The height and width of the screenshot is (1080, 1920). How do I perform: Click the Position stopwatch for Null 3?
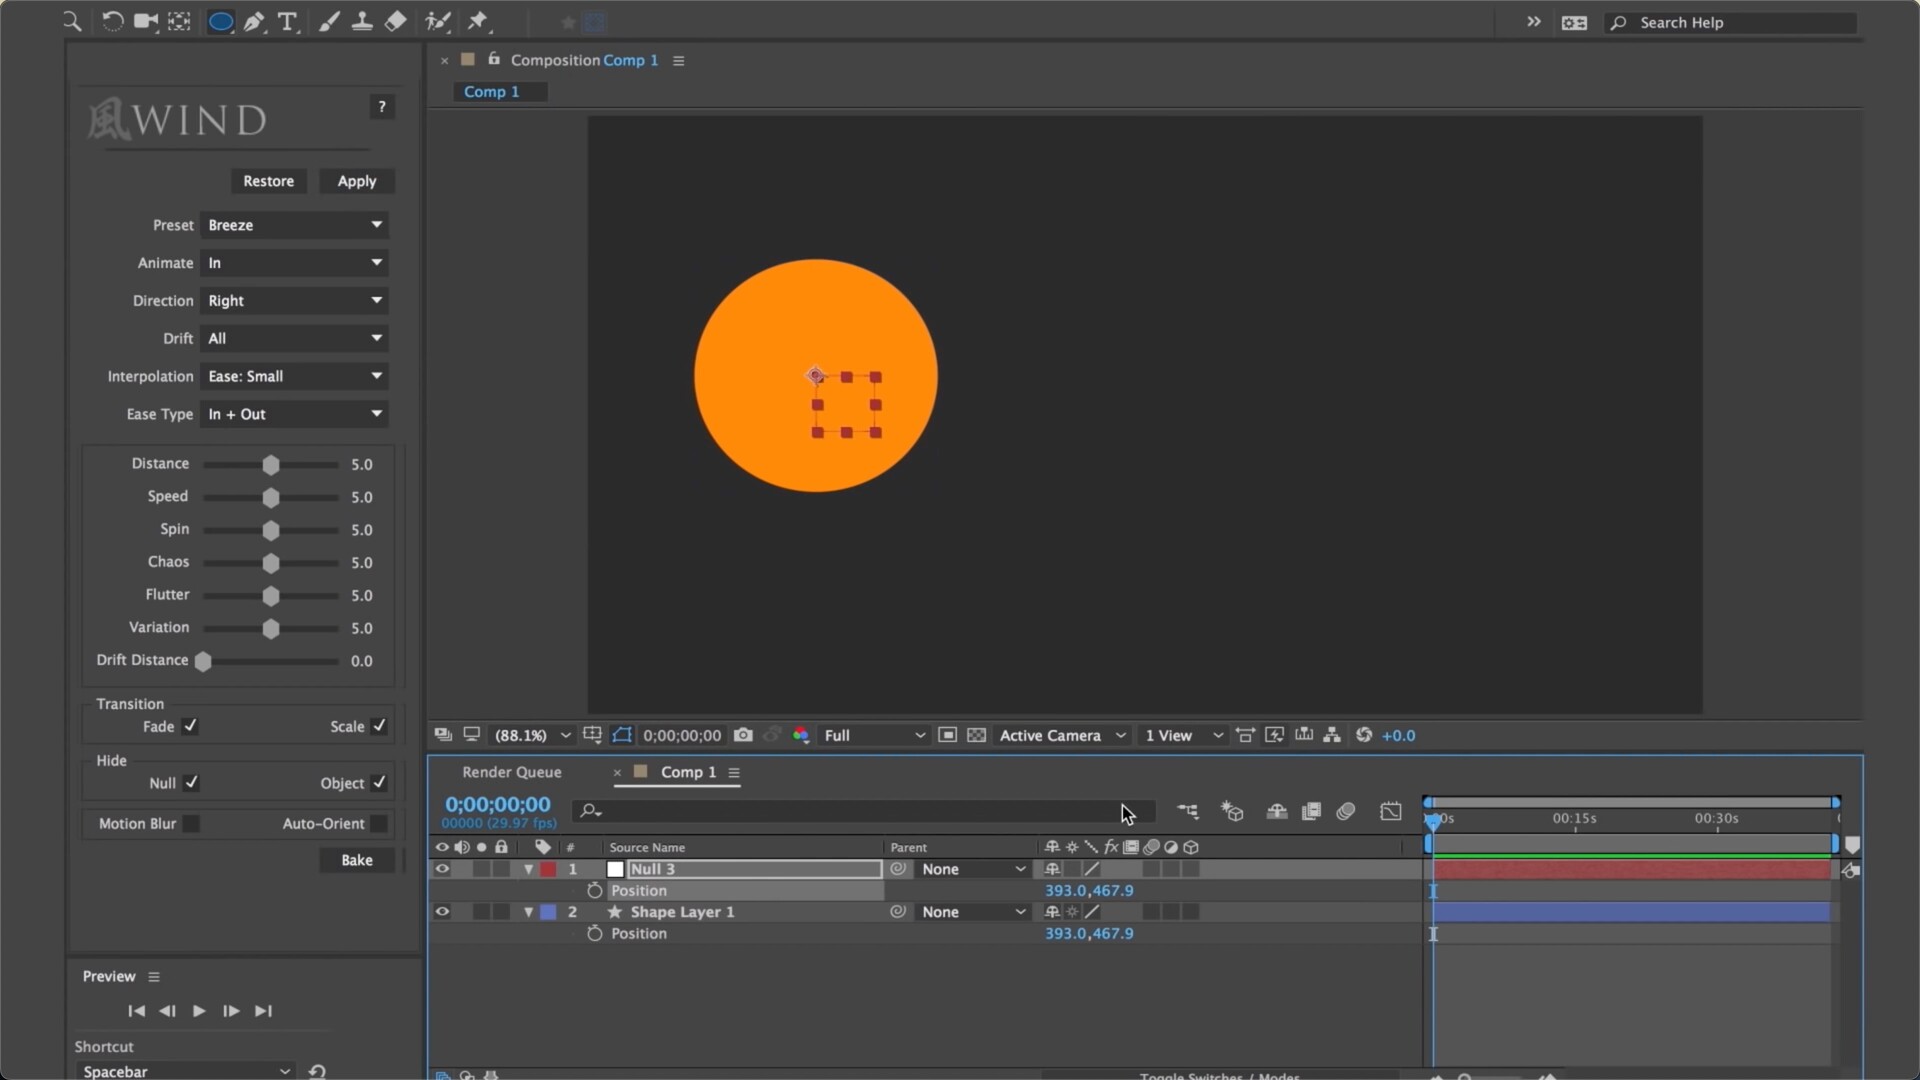click(x=595, y=890)
